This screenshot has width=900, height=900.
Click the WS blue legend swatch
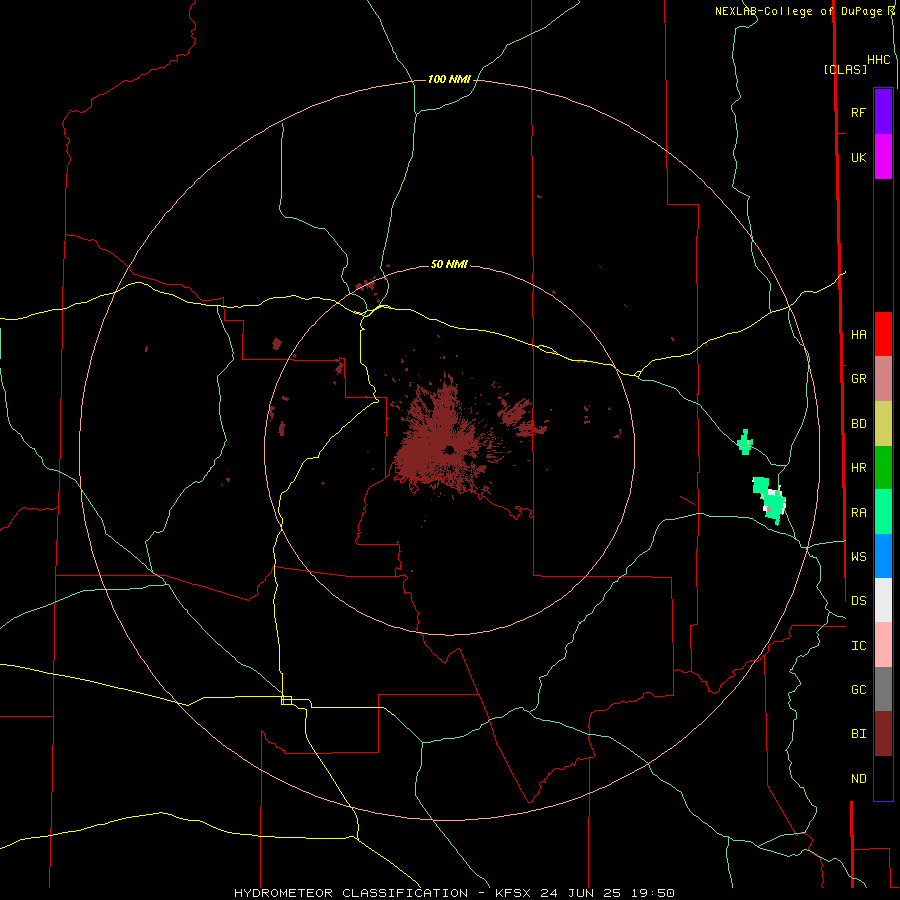tap(883, 556)
